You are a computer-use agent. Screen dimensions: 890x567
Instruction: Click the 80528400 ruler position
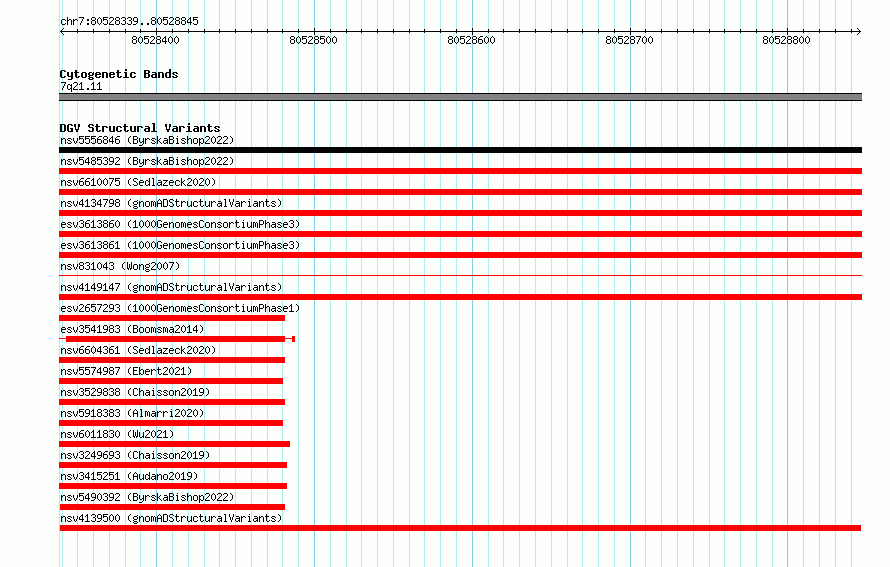(156, 40)
